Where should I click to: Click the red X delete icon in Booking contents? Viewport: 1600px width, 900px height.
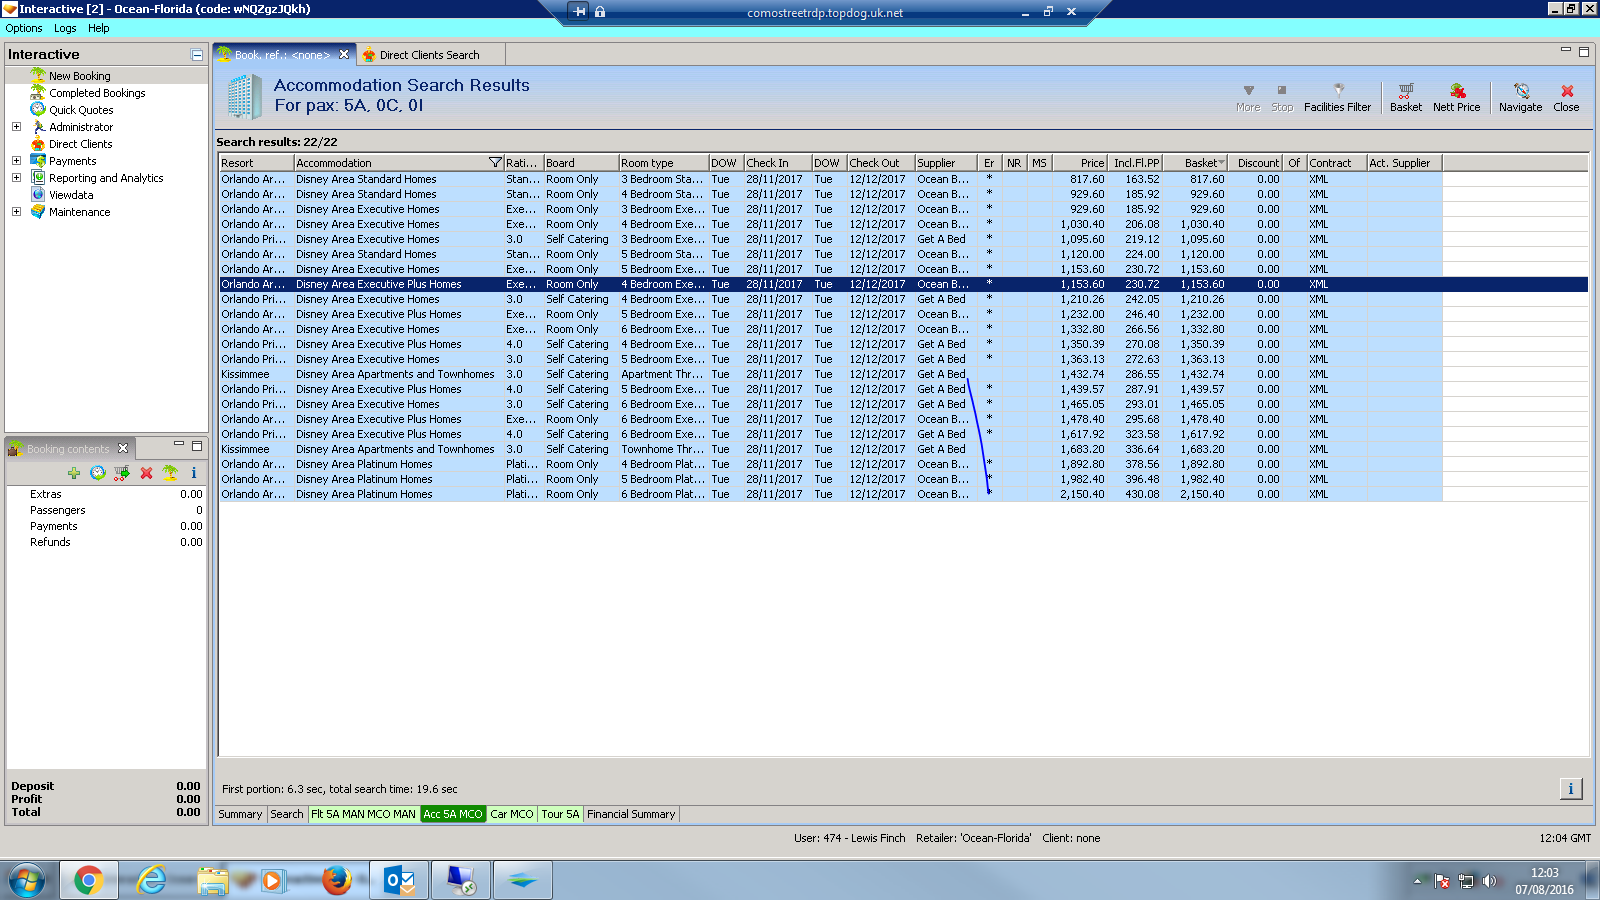click(146, 473)
